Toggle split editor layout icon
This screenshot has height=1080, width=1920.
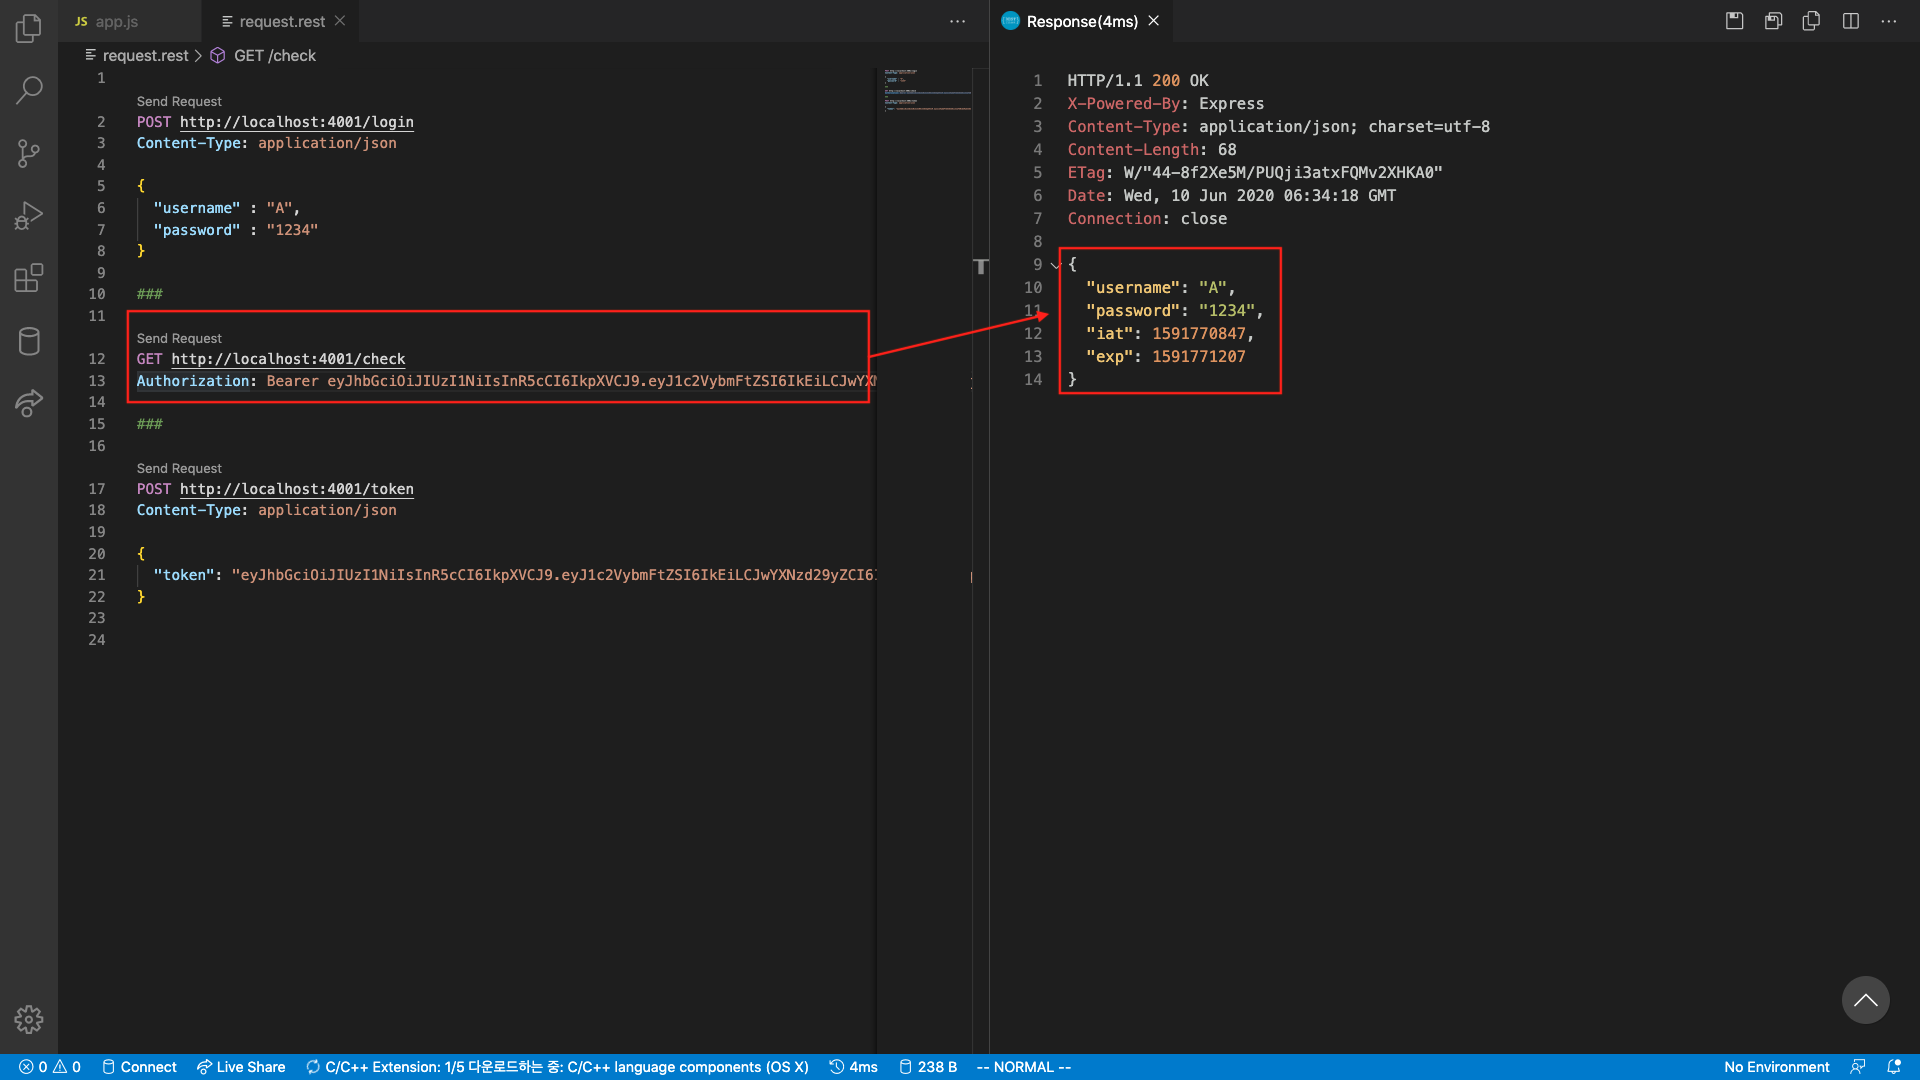[x=1851, y=21]
